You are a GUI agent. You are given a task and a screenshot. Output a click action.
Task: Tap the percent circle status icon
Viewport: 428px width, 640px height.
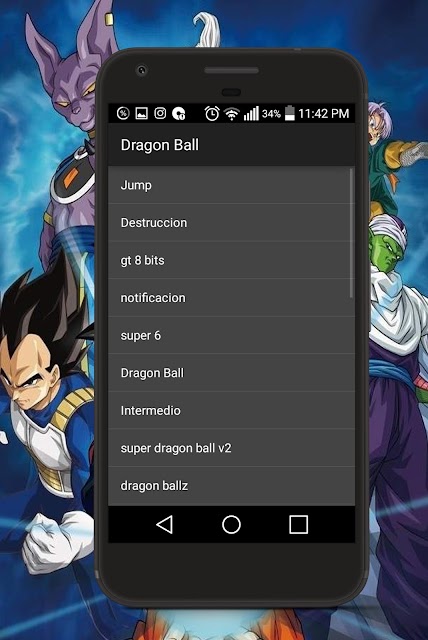point(123,113)
